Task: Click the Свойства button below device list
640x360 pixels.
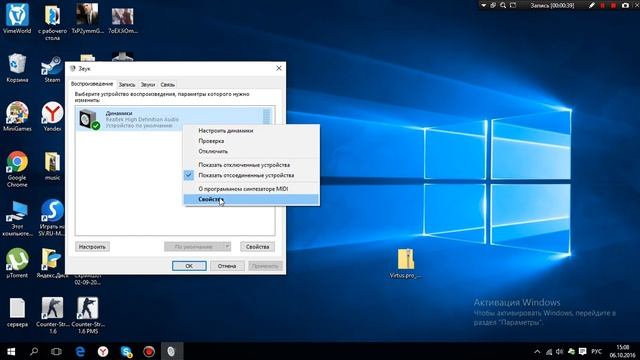Action: [x=257, y=247]
